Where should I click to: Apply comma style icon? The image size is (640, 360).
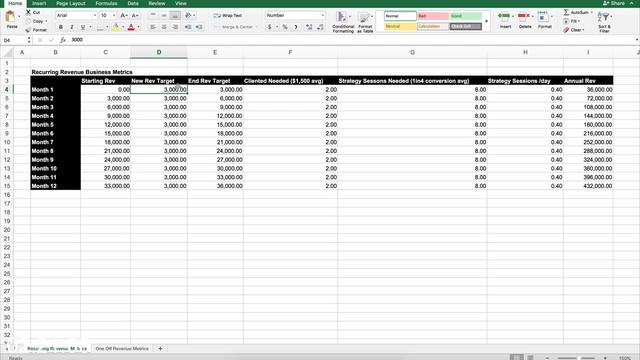pyautogui.click(x=296, y=27)
